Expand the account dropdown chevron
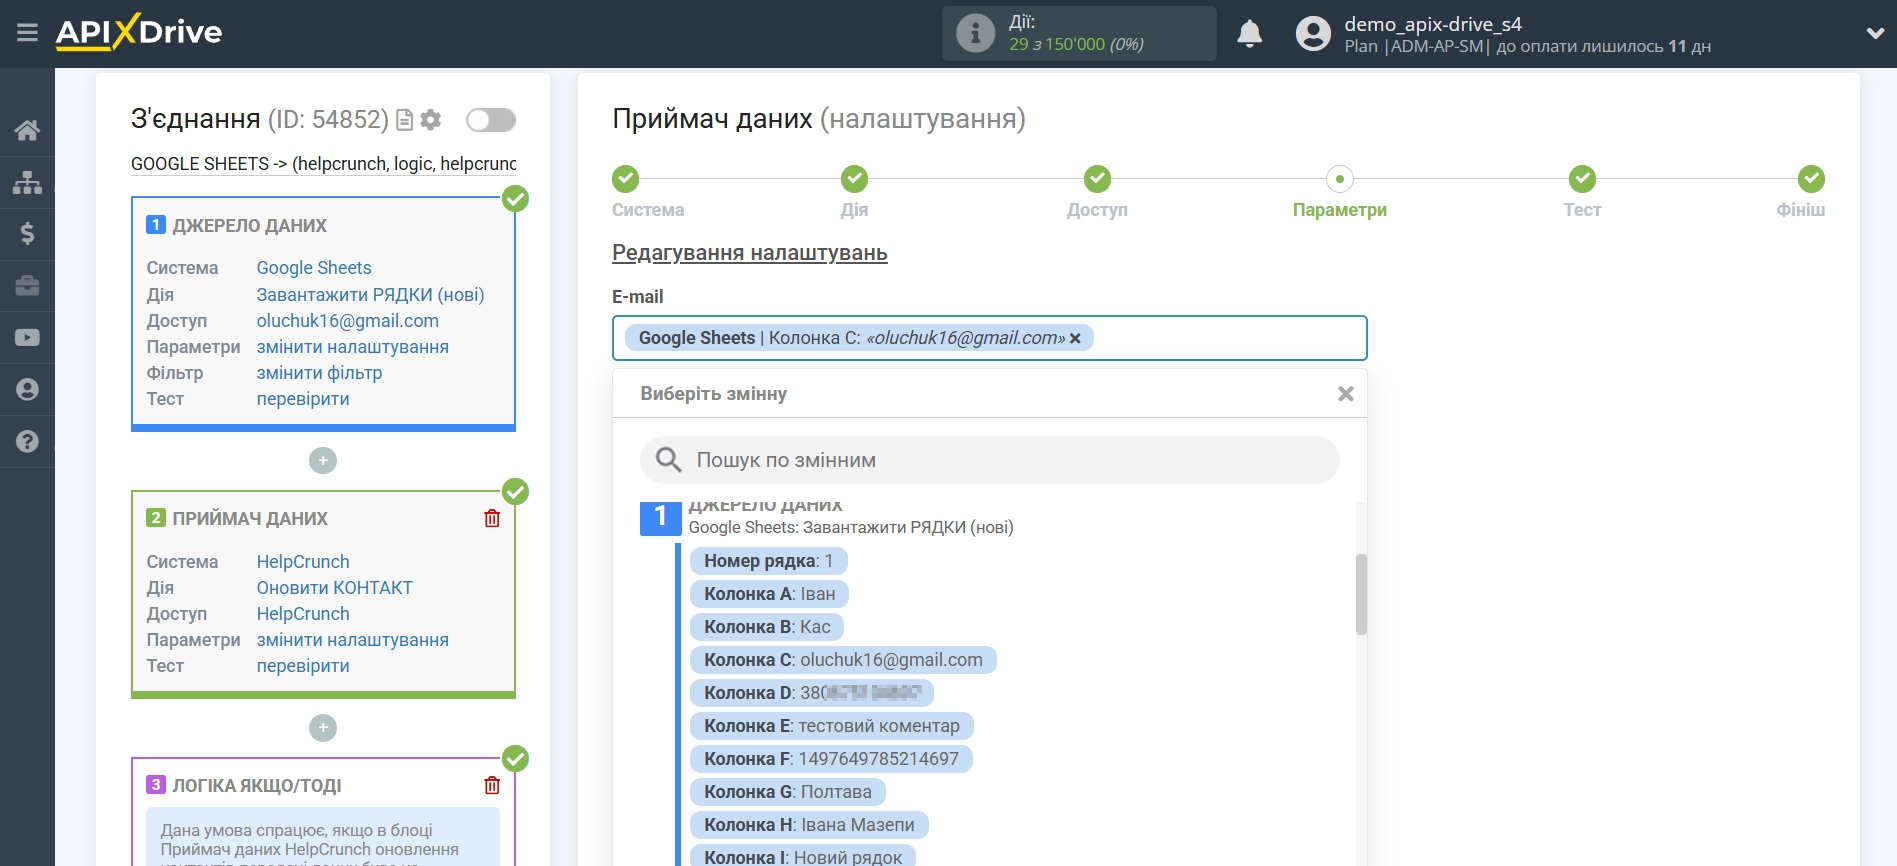Image resolution: width=1897 pixels, height=866 pixels. (1875, 33)
